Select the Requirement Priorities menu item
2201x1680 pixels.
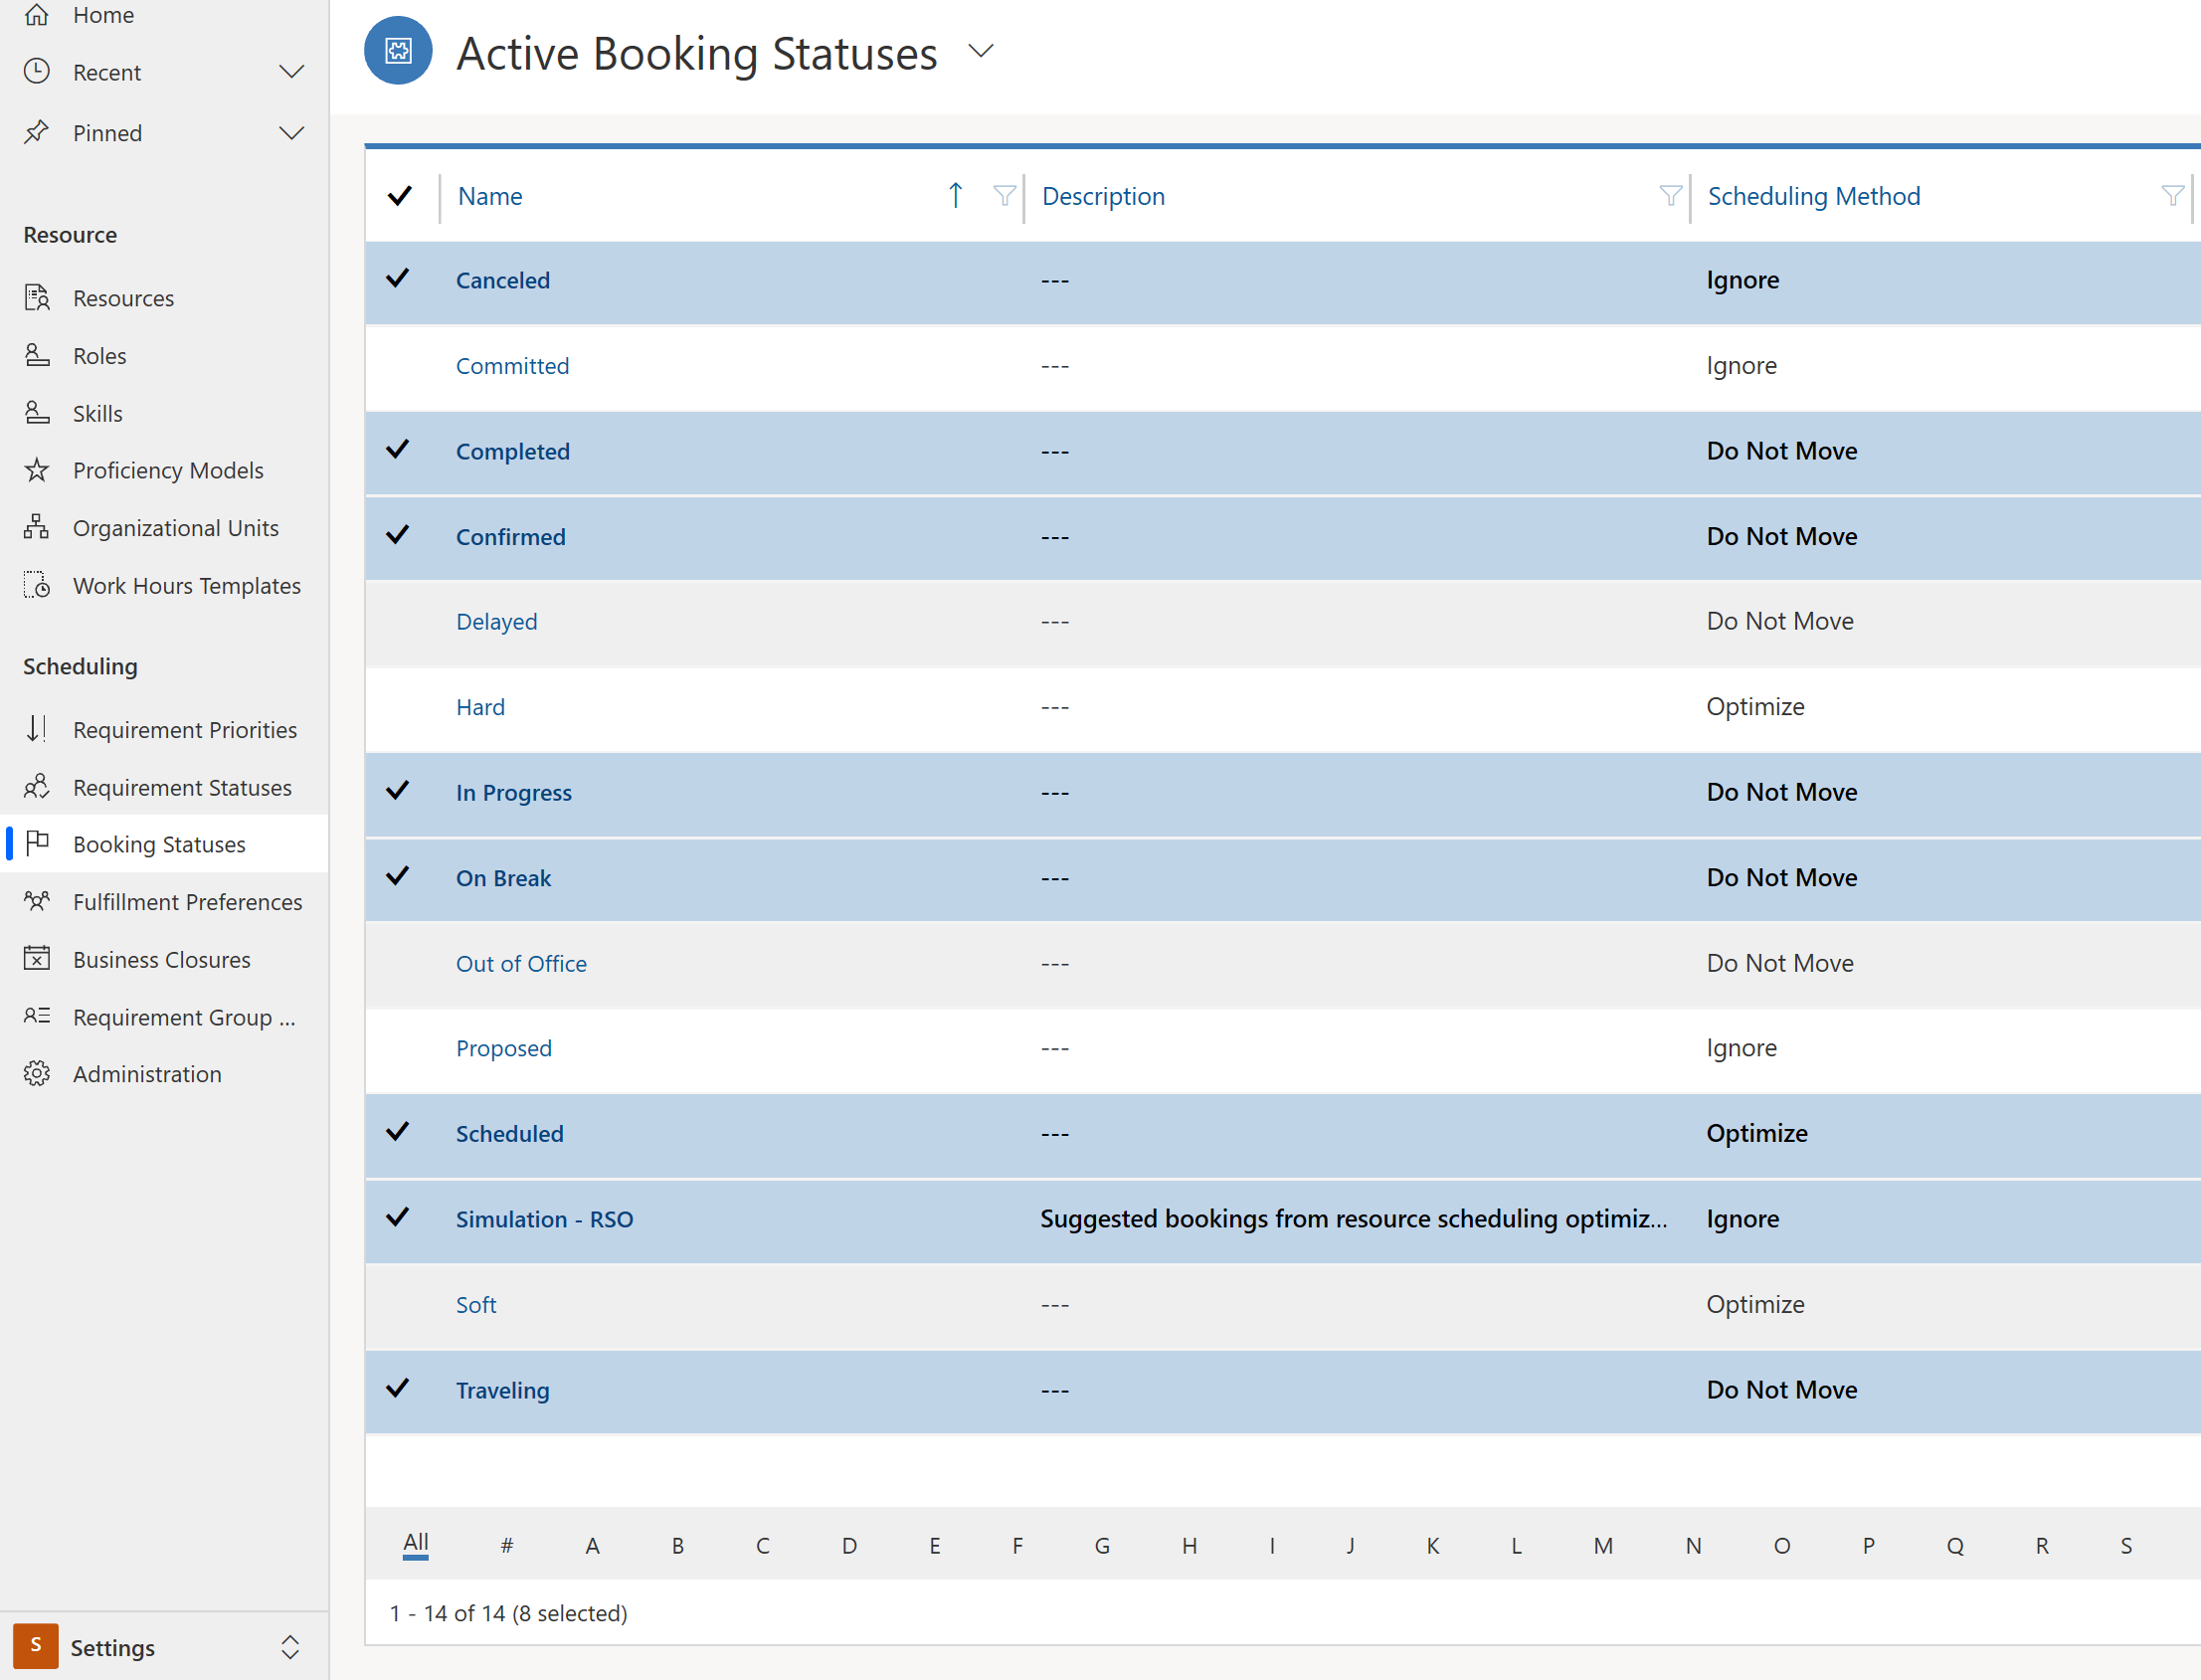tap(185, 729)
